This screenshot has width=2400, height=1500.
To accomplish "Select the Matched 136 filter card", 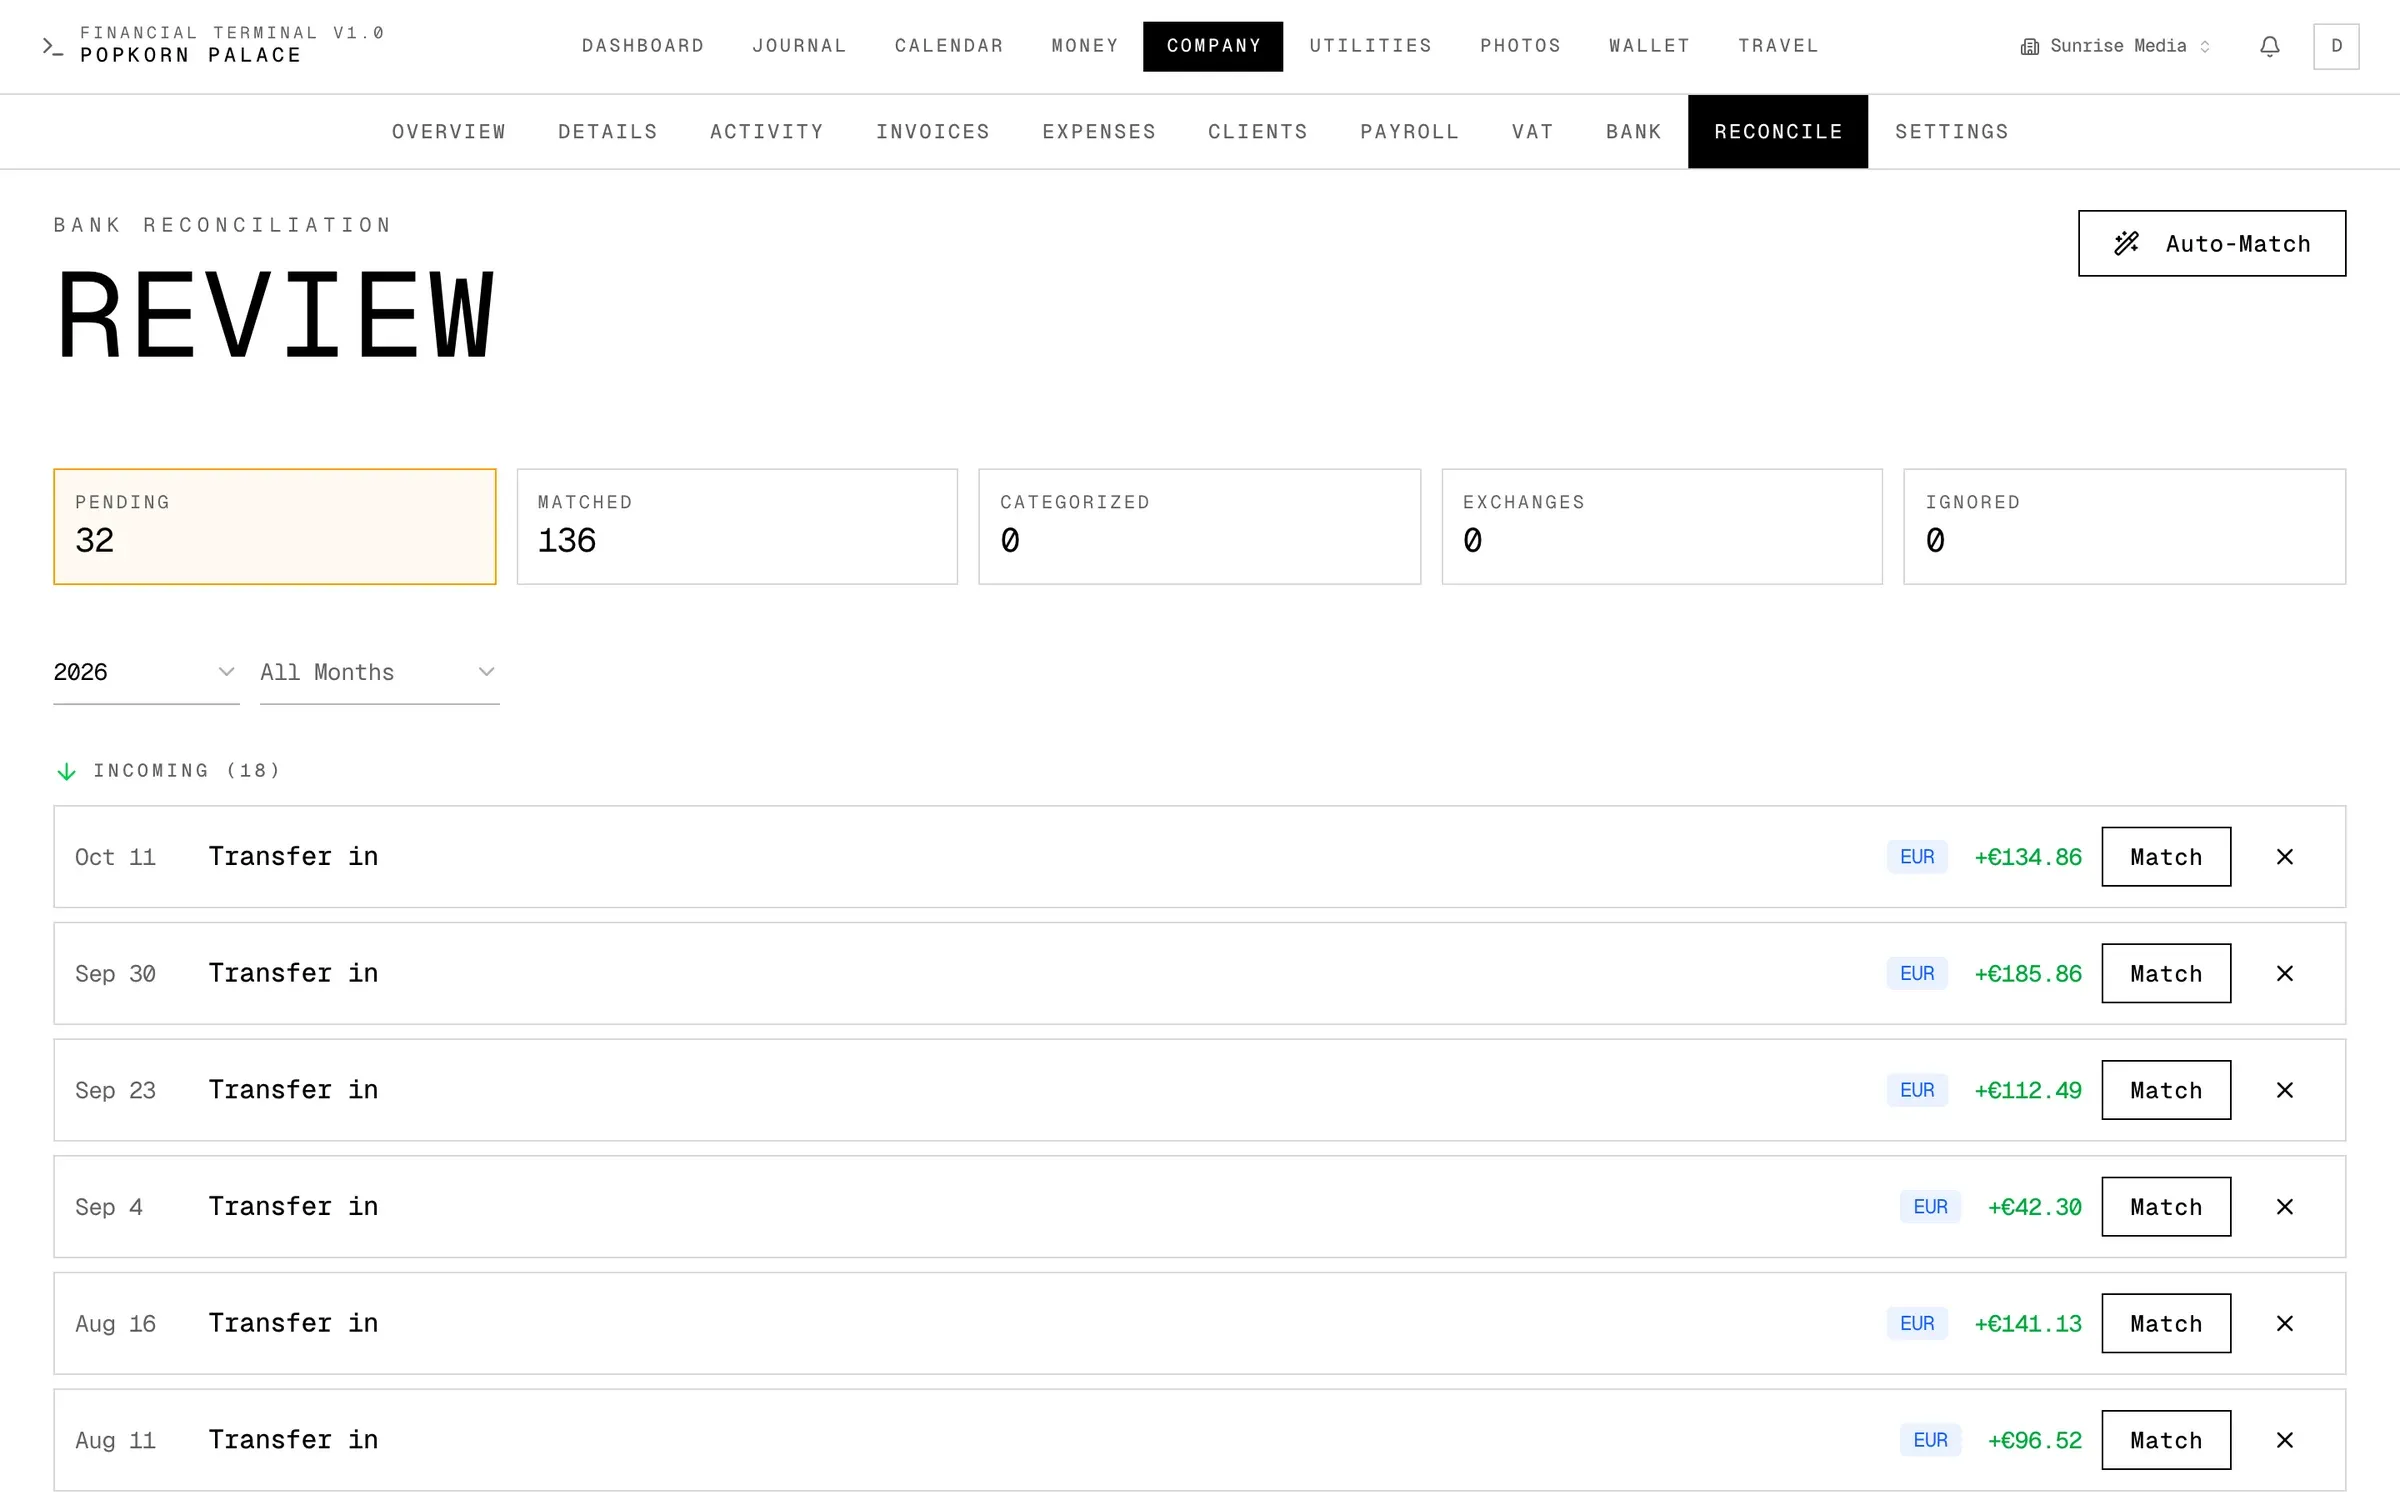I will (737, 527).
